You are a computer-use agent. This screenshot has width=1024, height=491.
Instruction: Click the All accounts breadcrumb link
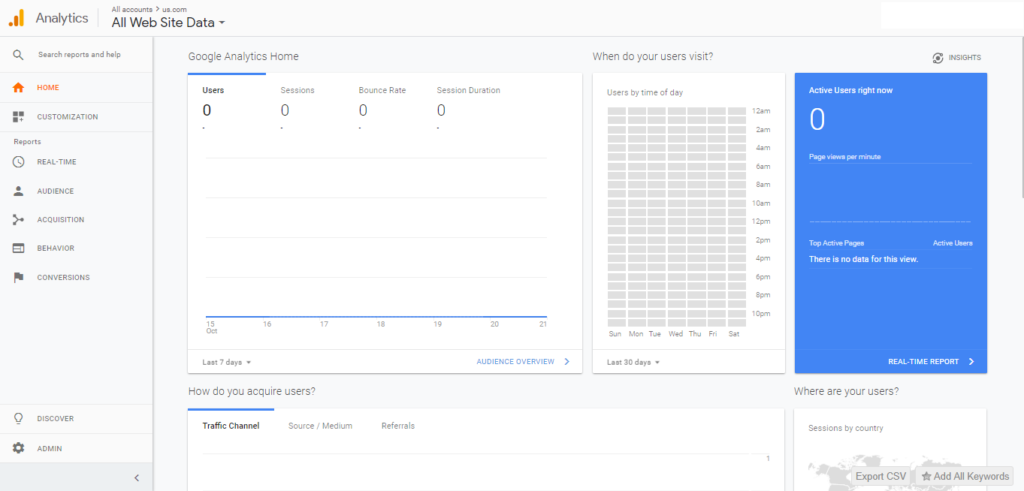[132, 10]
